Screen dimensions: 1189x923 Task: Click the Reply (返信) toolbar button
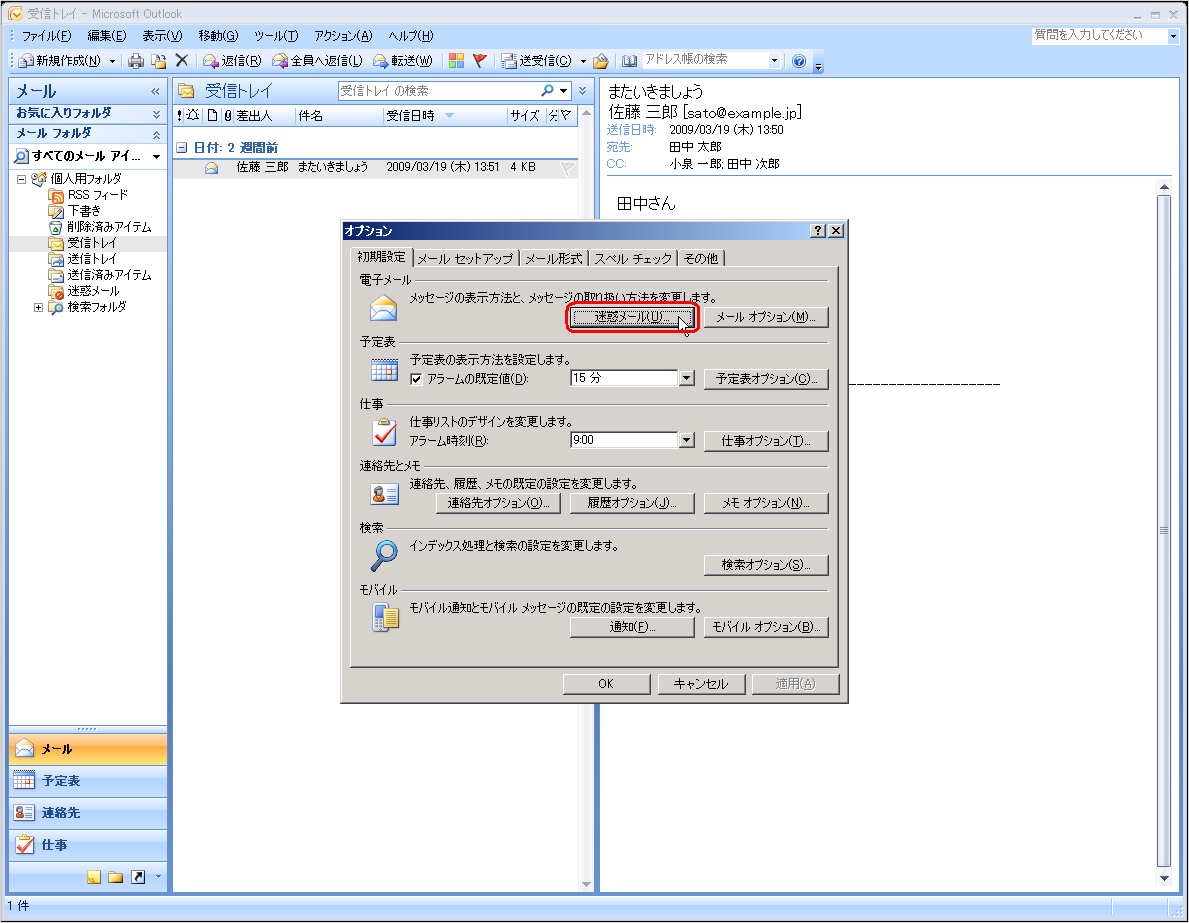click(232, 61)
